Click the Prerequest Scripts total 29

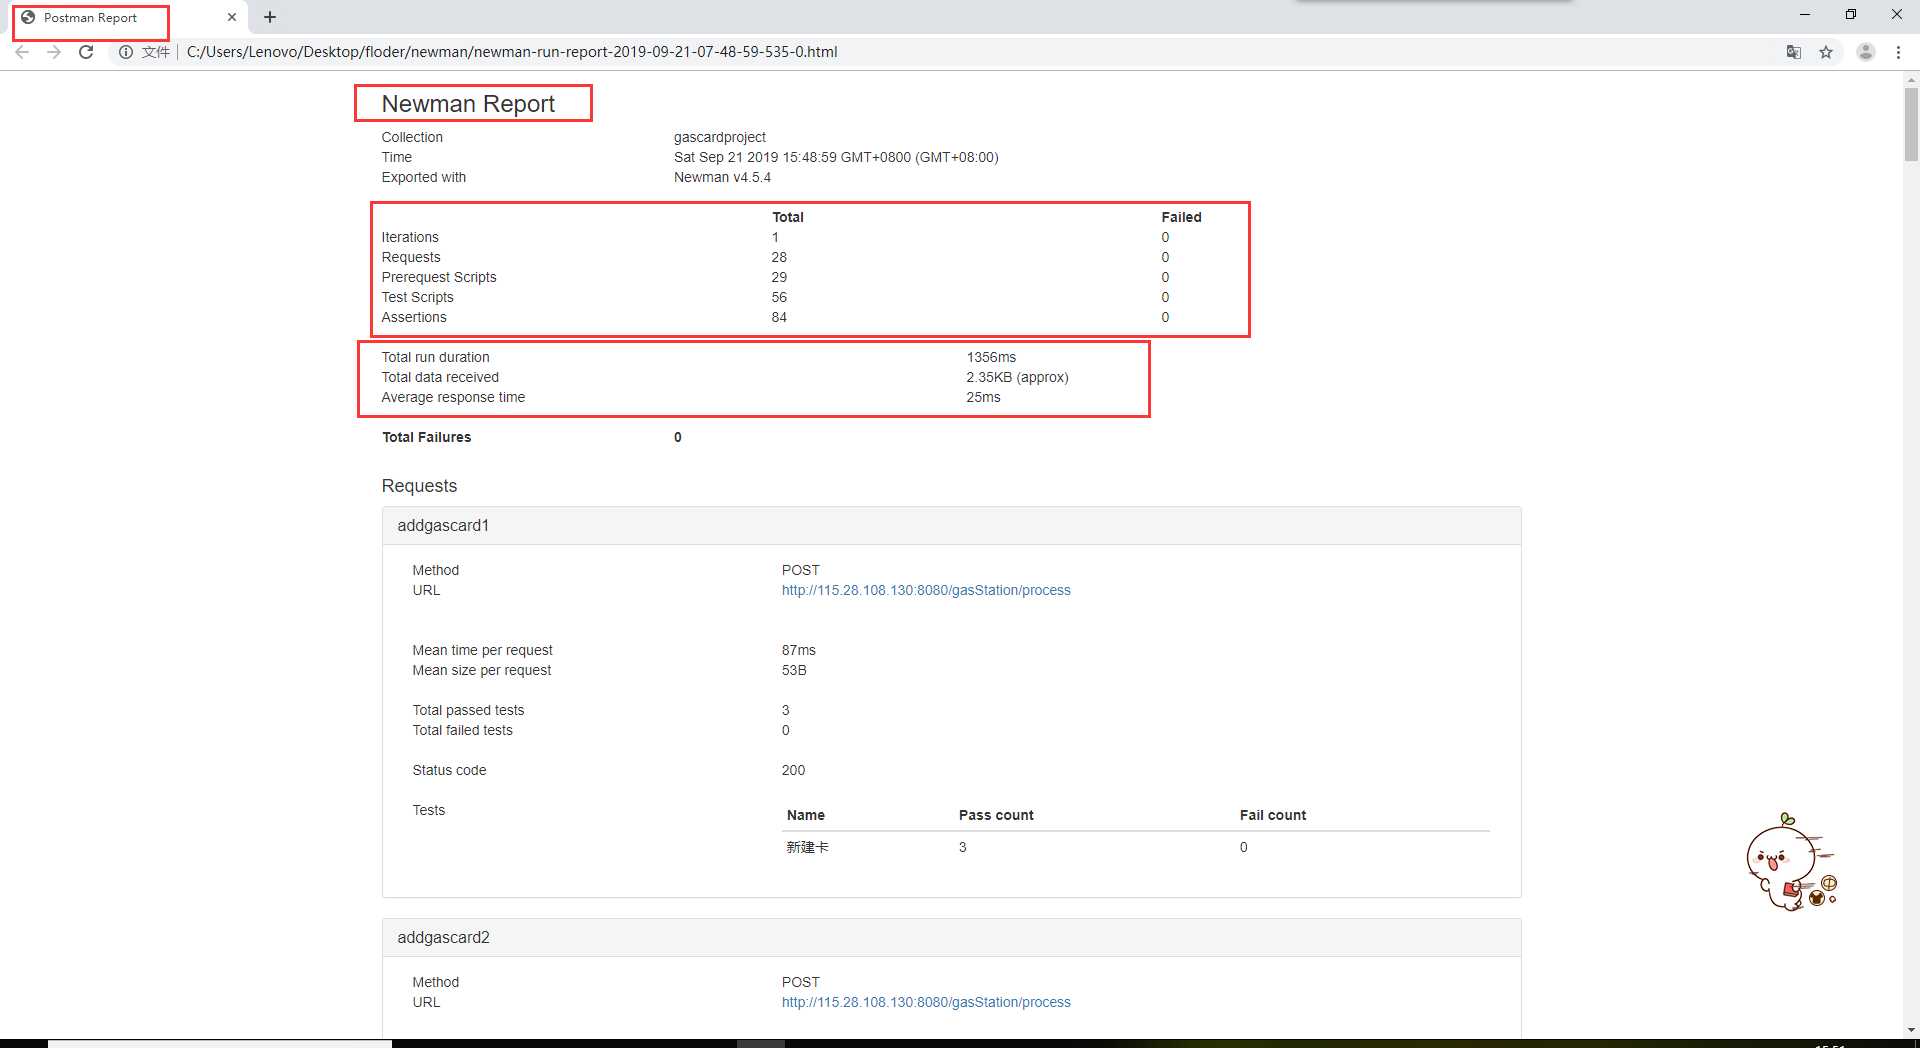click(779, 277)
